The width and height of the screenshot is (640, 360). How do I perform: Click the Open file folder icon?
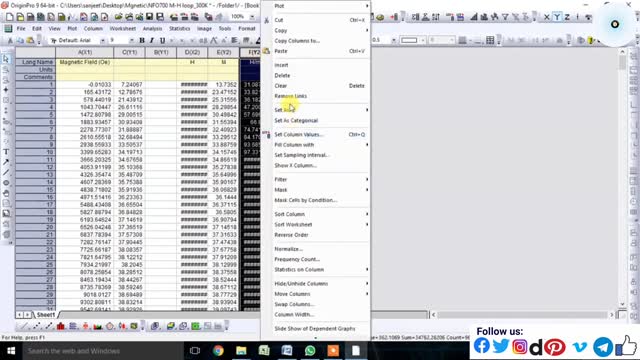tap(118, 17)
